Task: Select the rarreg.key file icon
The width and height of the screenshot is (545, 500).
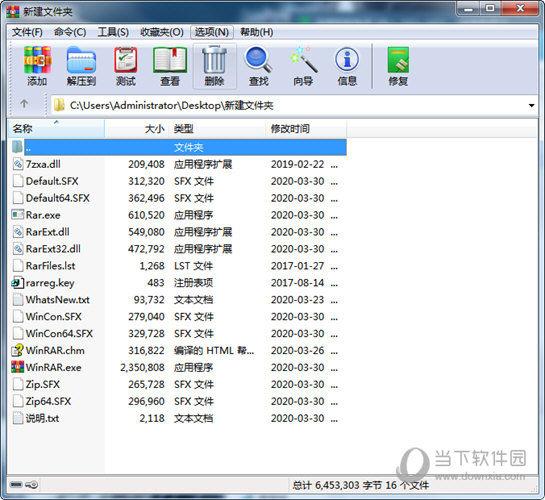Action: tap(18, 282)
